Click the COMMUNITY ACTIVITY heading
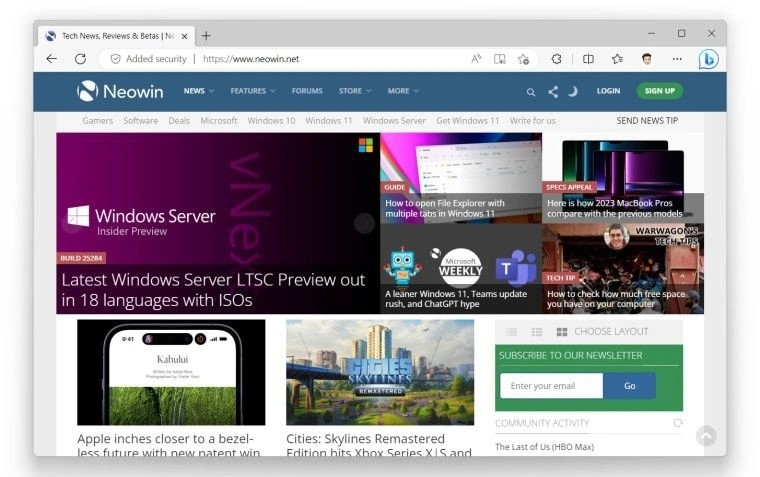 tap(542, 423)
